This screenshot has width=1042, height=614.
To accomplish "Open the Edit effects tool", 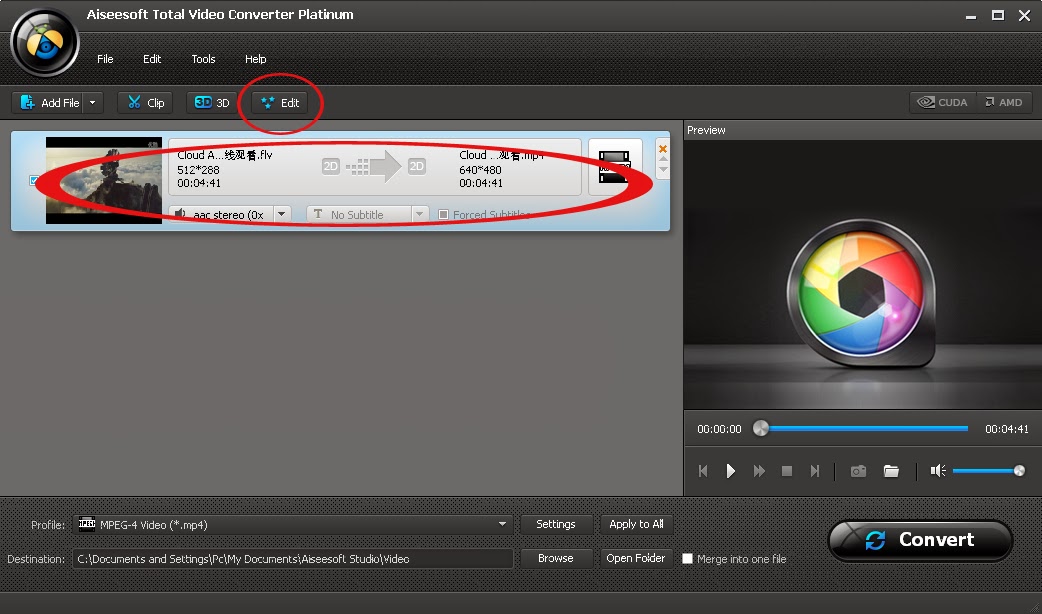I will click(280, 102).
